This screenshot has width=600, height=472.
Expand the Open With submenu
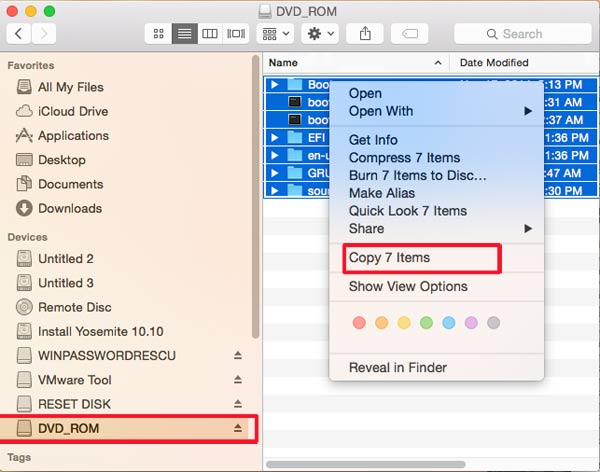click(436, 111)
